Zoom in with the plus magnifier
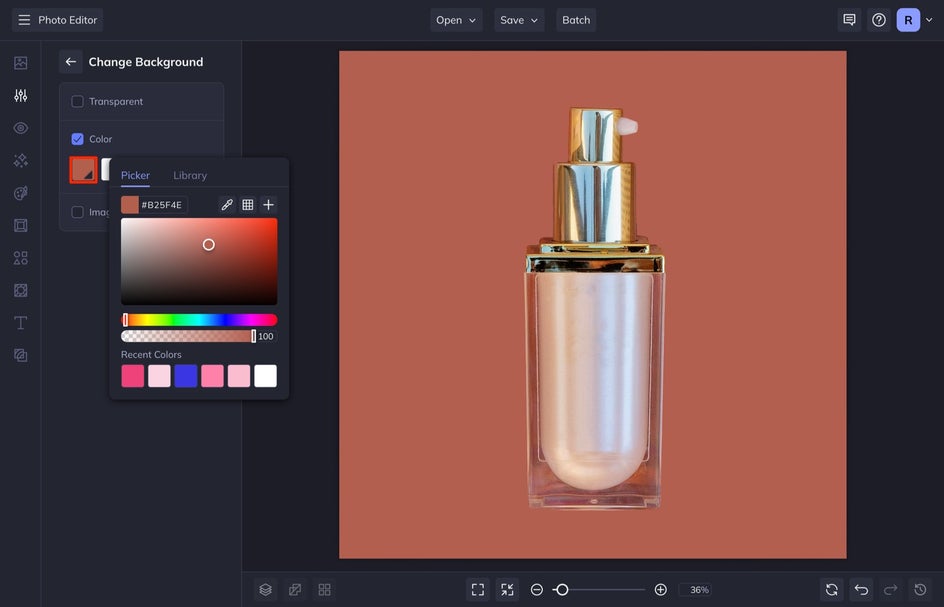 tap(660, 590)
